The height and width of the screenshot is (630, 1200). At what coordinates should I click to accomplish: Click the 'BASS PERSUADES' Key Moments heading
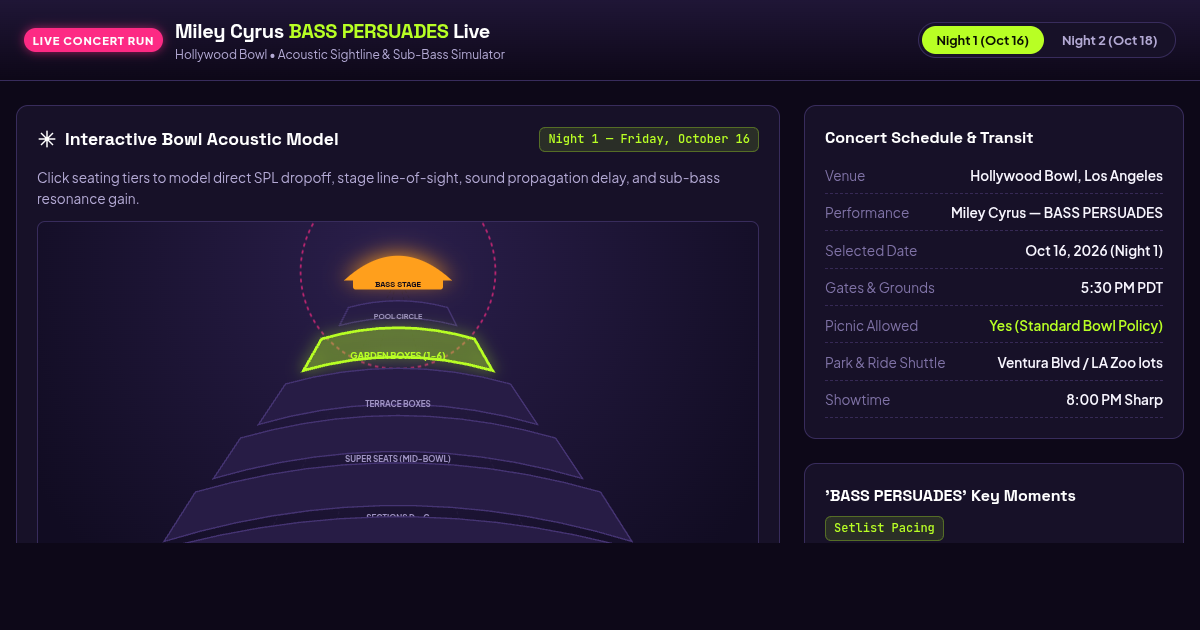click(950, 496)
